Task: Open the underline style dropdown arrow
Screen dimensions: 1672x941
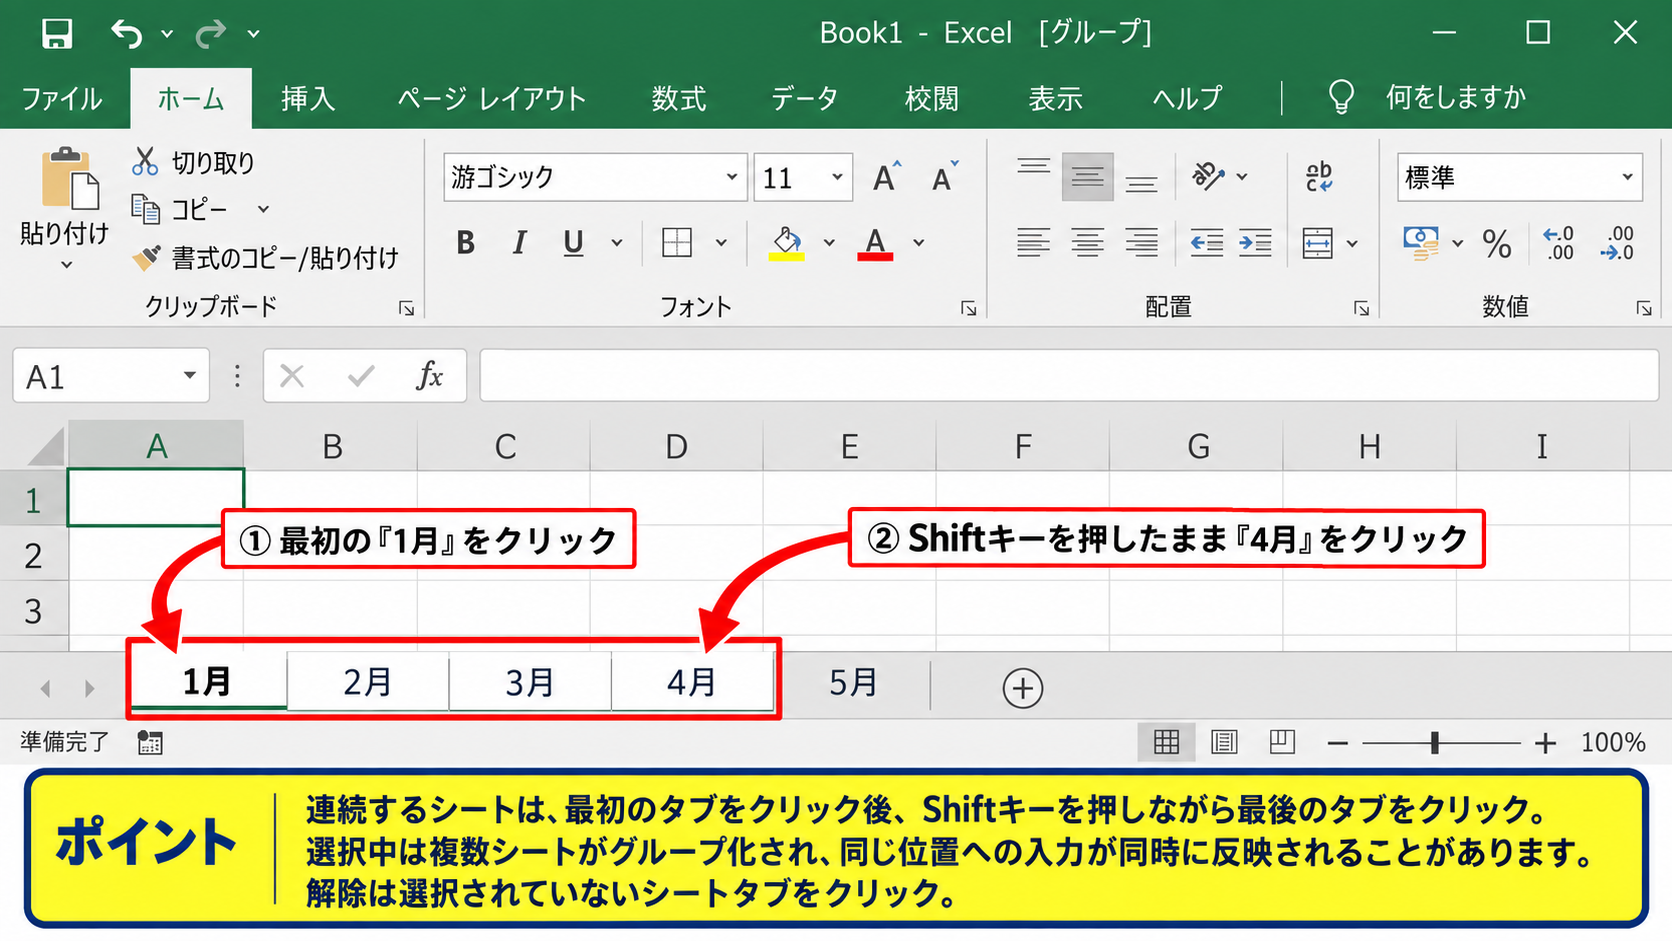Action: pos(617,242)
